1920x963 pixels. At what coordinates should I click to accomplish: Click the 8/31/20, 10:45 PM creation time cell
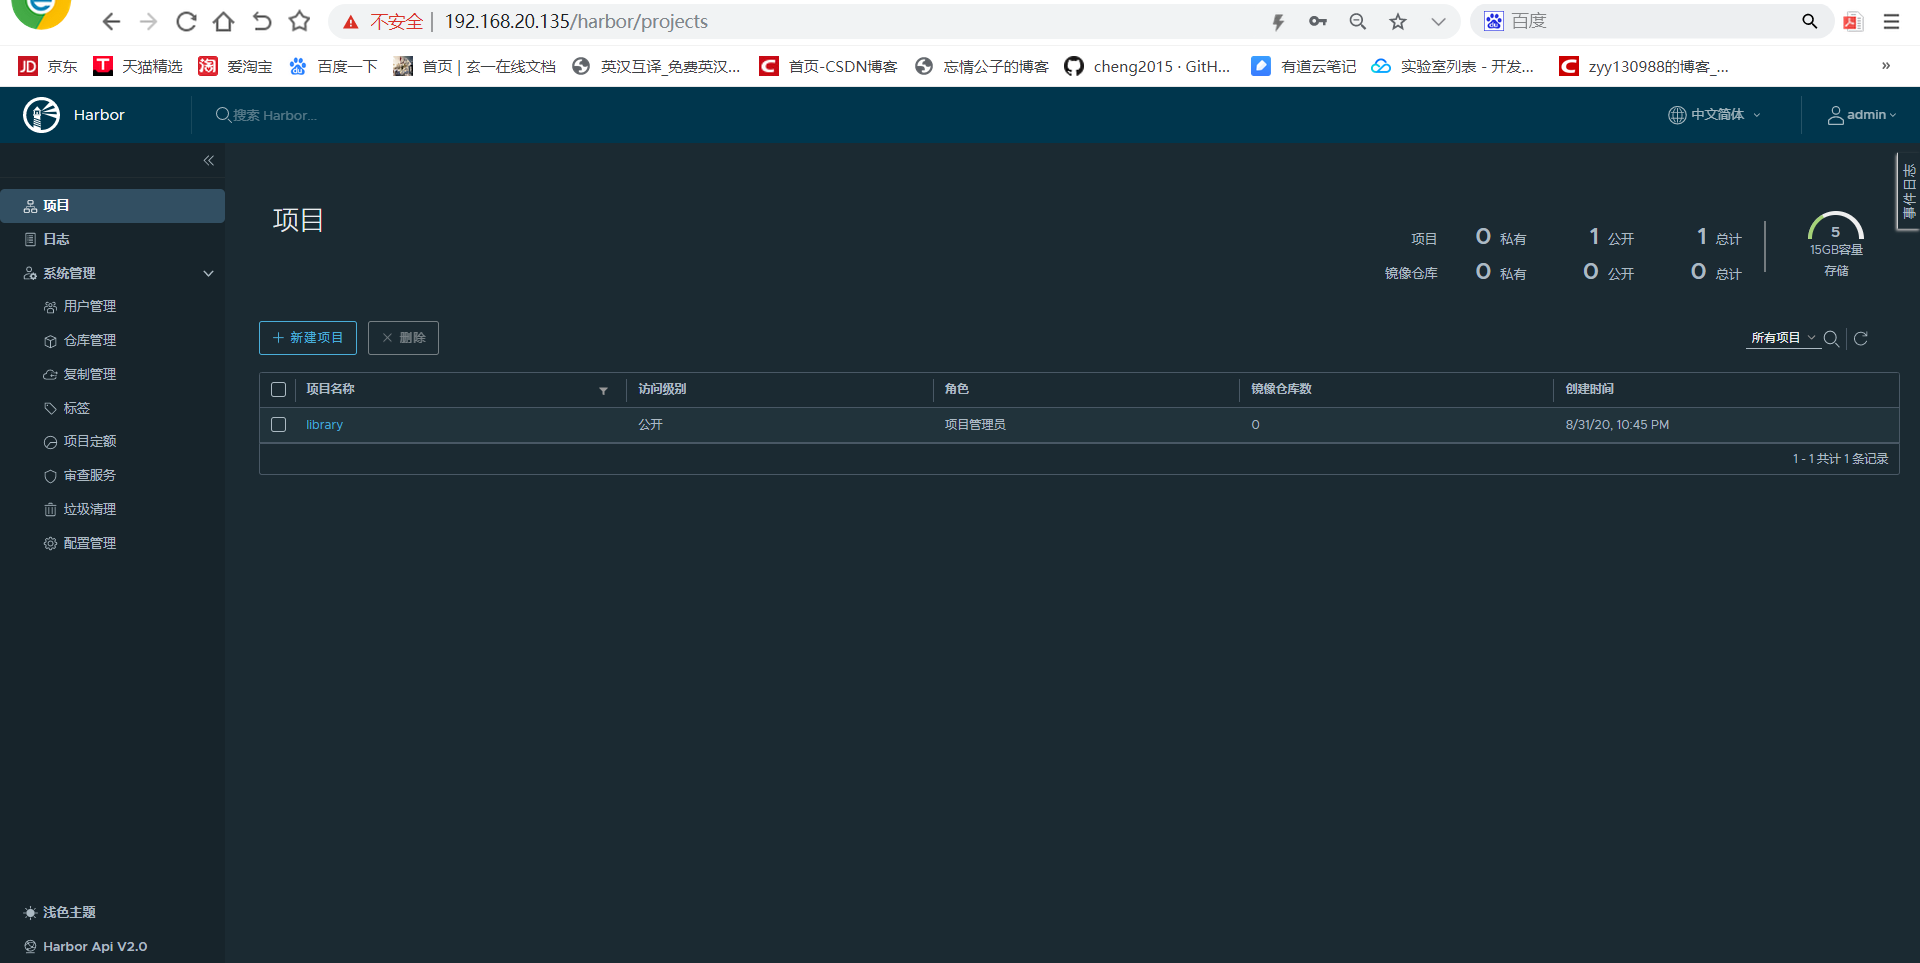pyautogui.click(x=1617, y=425)
